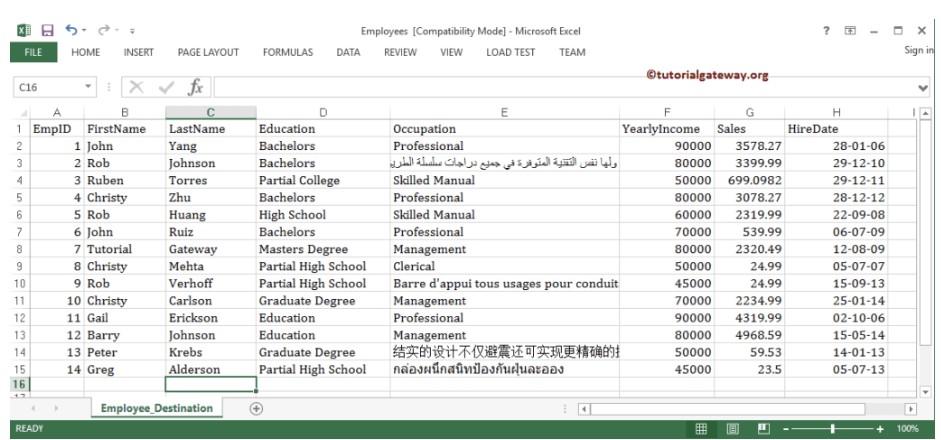Open the TEAM ribbon tab
This screenshot has height=440, width=941.
[572, 52]
